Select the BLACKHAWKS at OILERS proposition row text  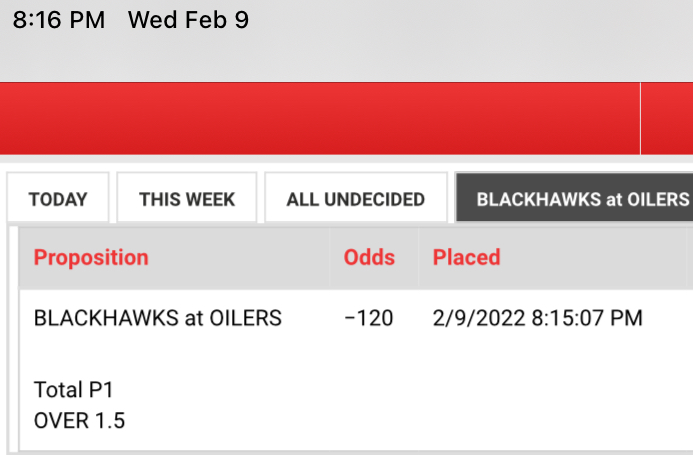click(158, 318)
